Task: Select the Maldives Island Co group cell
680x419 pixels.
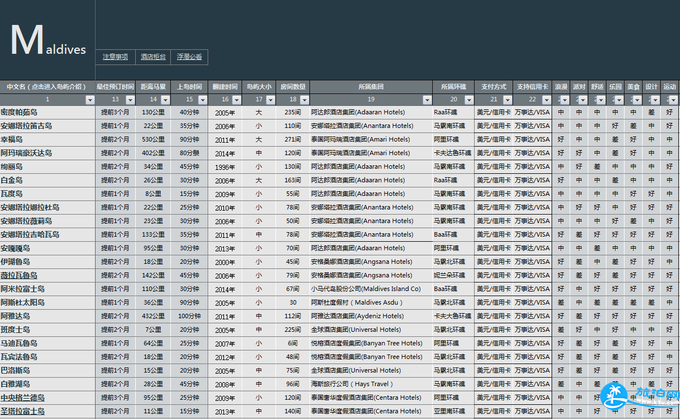Action: (371, 289)
